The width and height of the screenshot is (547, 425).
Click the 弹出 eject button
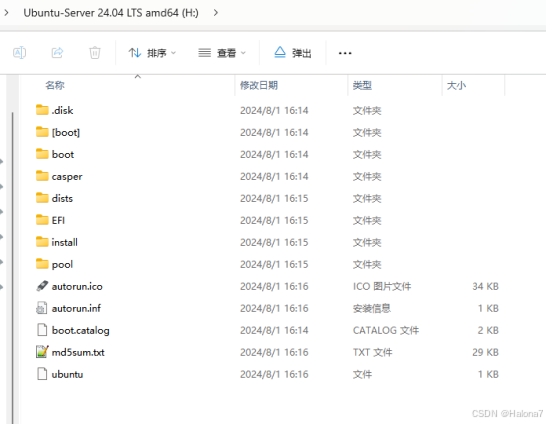click(292, 53)
